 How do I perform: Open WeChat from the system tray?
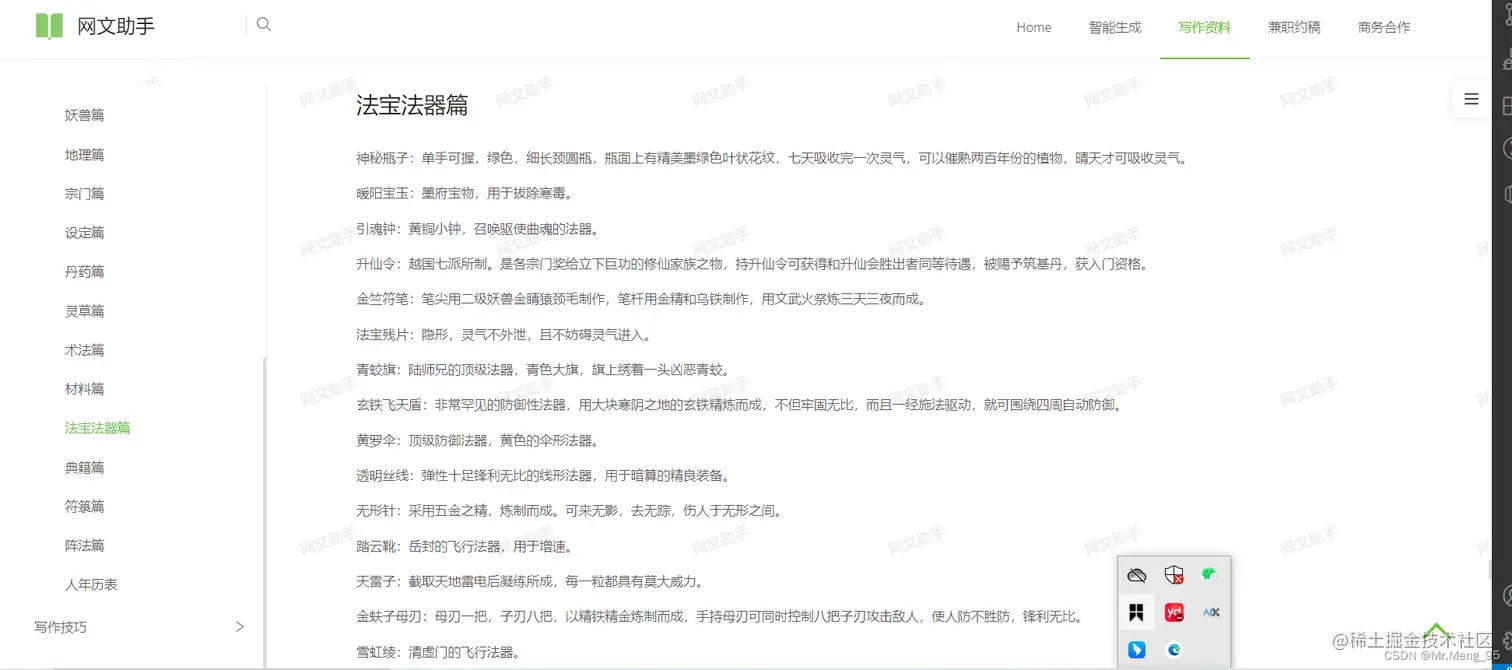pos(1210,574)
